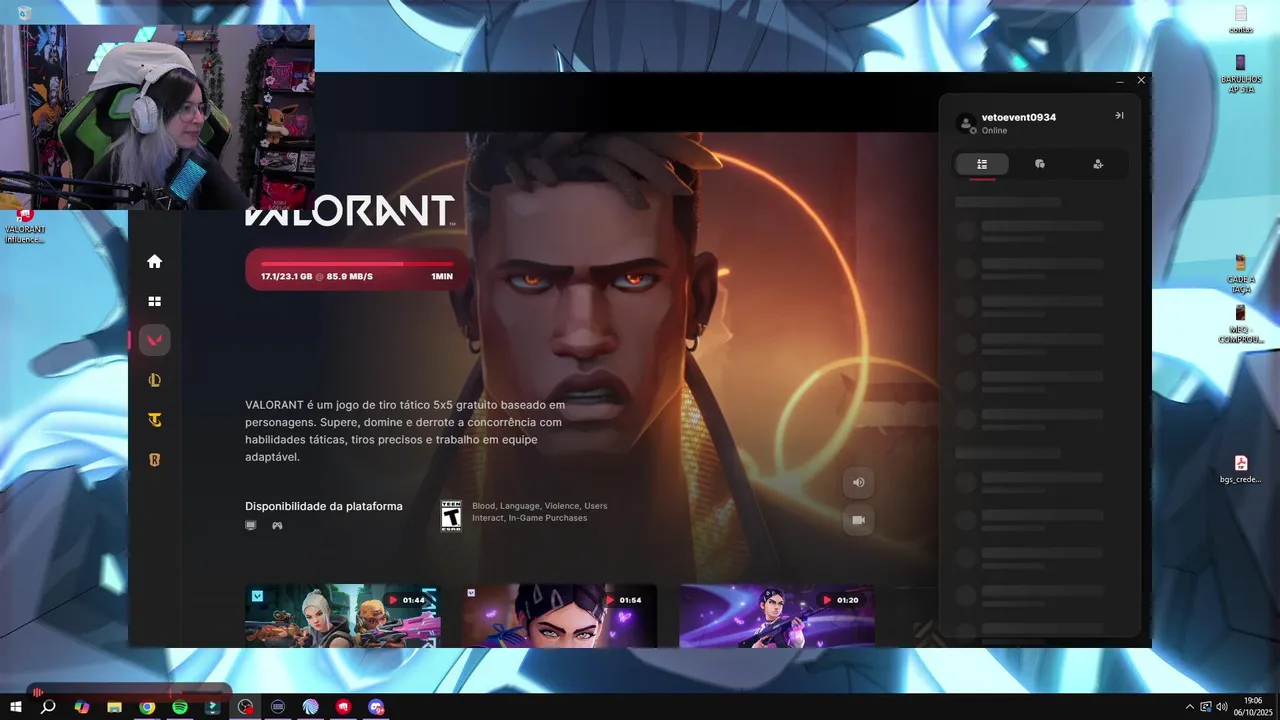
Task: Go to the Riot Client home page
Action: [x=154, y=261]
